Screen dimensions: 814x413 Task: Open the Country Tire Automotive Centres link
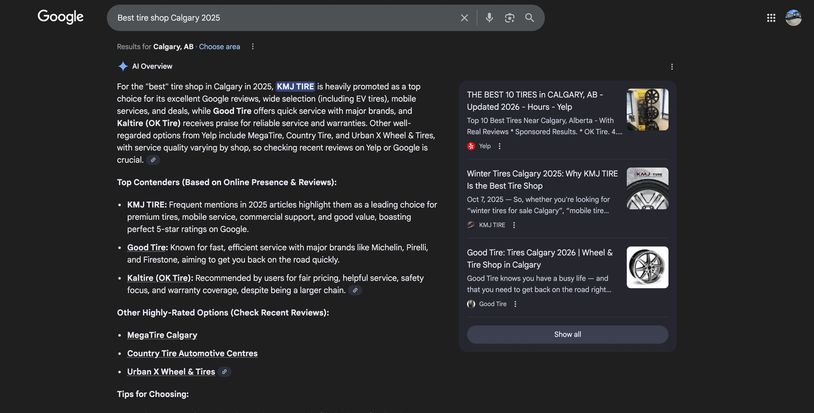coord(192,353)
